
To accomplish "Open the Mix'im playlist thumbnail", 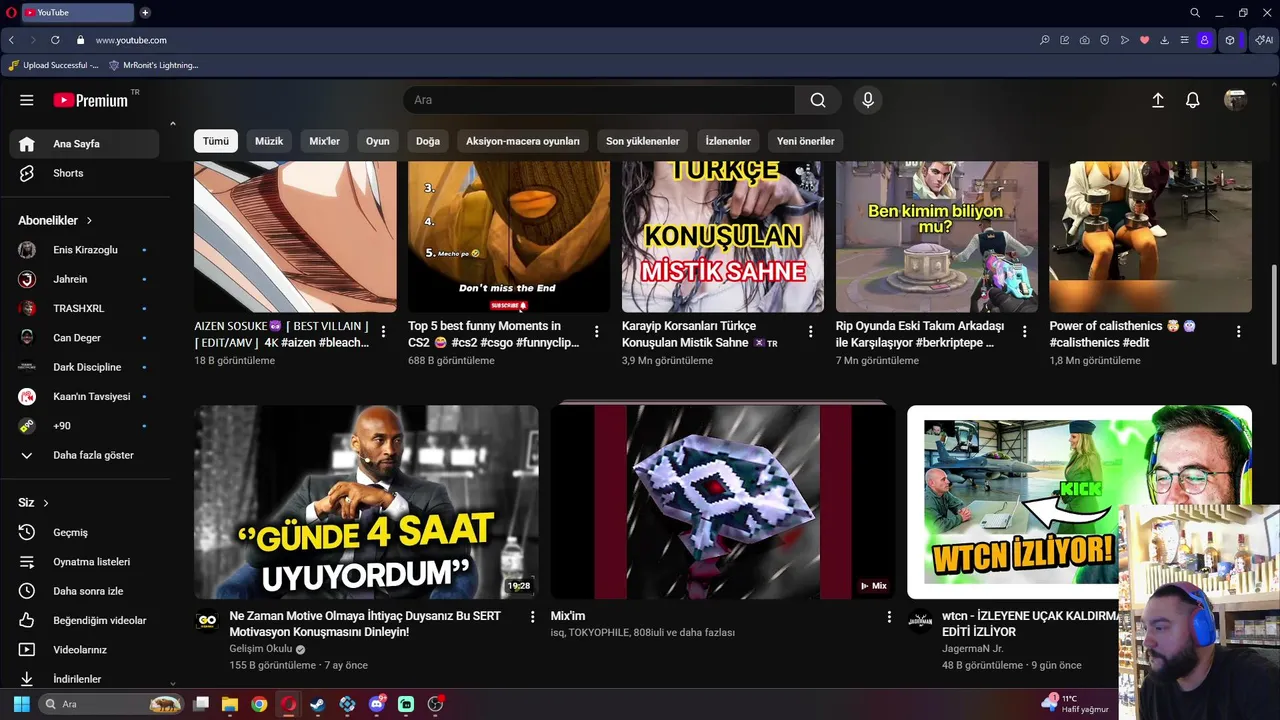I will pos(723,502).
